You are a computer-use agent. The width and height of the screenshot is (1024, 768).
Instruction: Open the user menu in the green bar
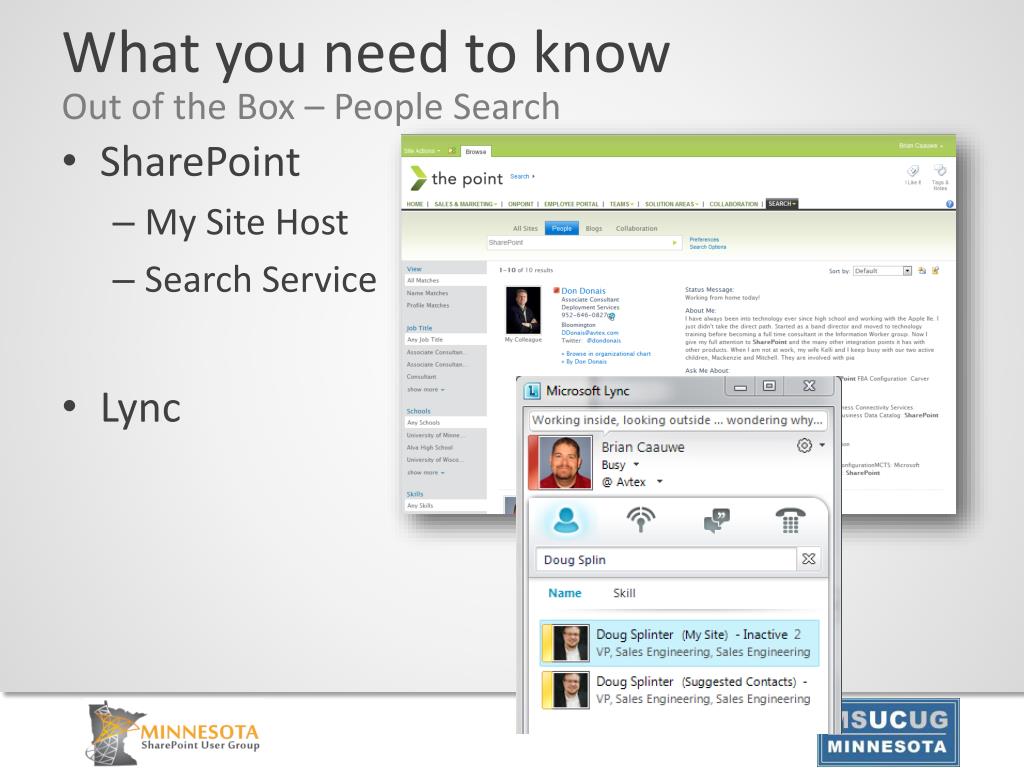tap(921, 146)
